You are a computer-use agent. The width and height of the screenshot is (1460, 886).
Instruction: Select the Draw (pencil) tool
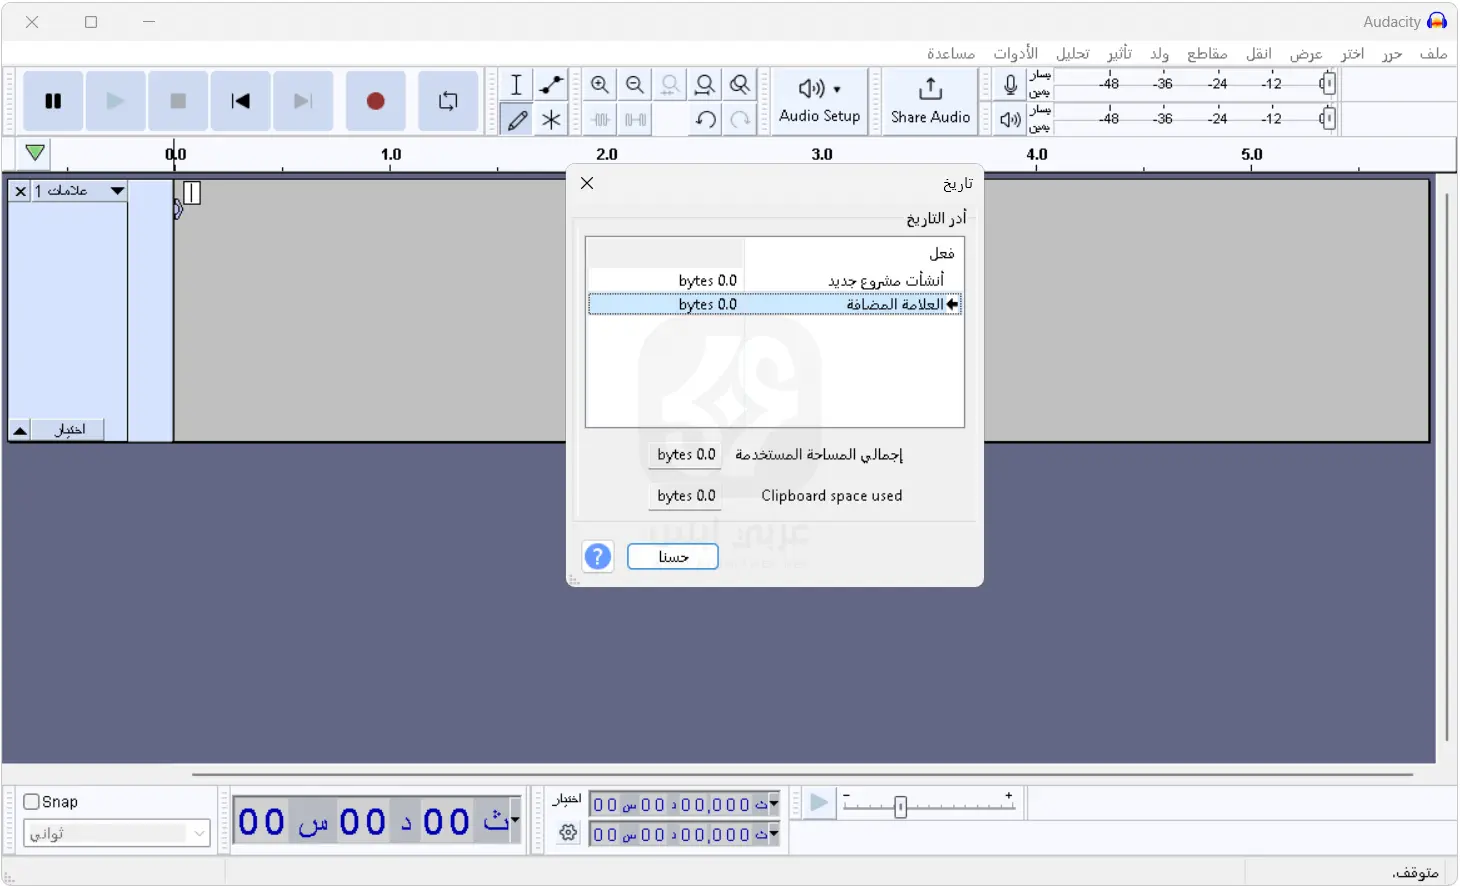pyautogui.click(x=516, y=119)
